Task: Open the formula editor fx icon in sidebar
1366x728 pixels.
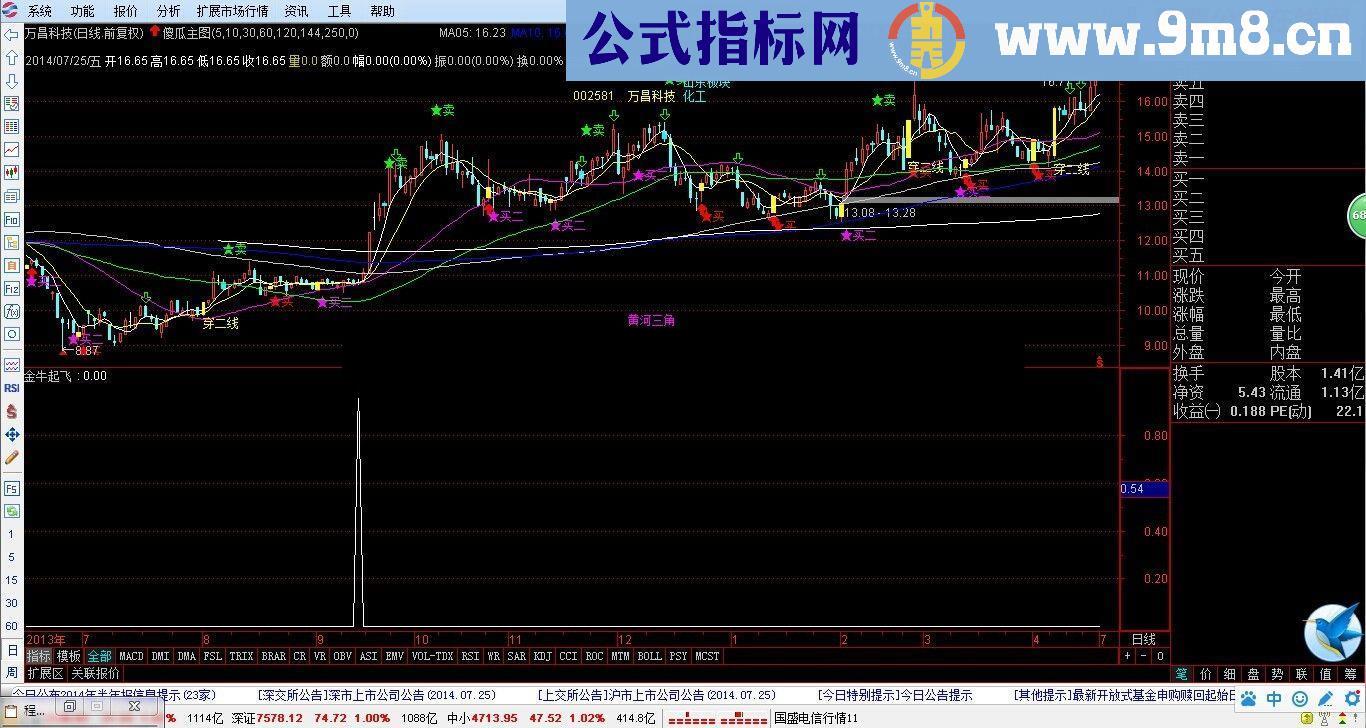Action: [11, 310]
